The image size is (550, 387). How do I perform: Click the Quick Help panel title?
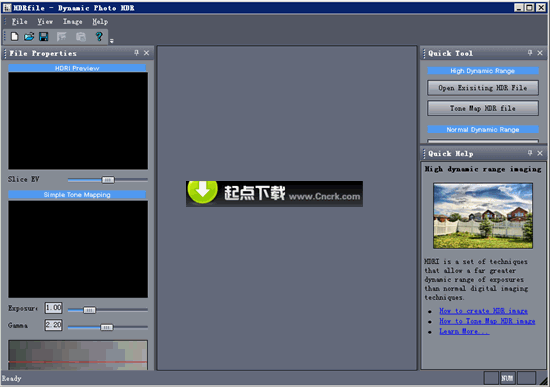click(450, 154)
